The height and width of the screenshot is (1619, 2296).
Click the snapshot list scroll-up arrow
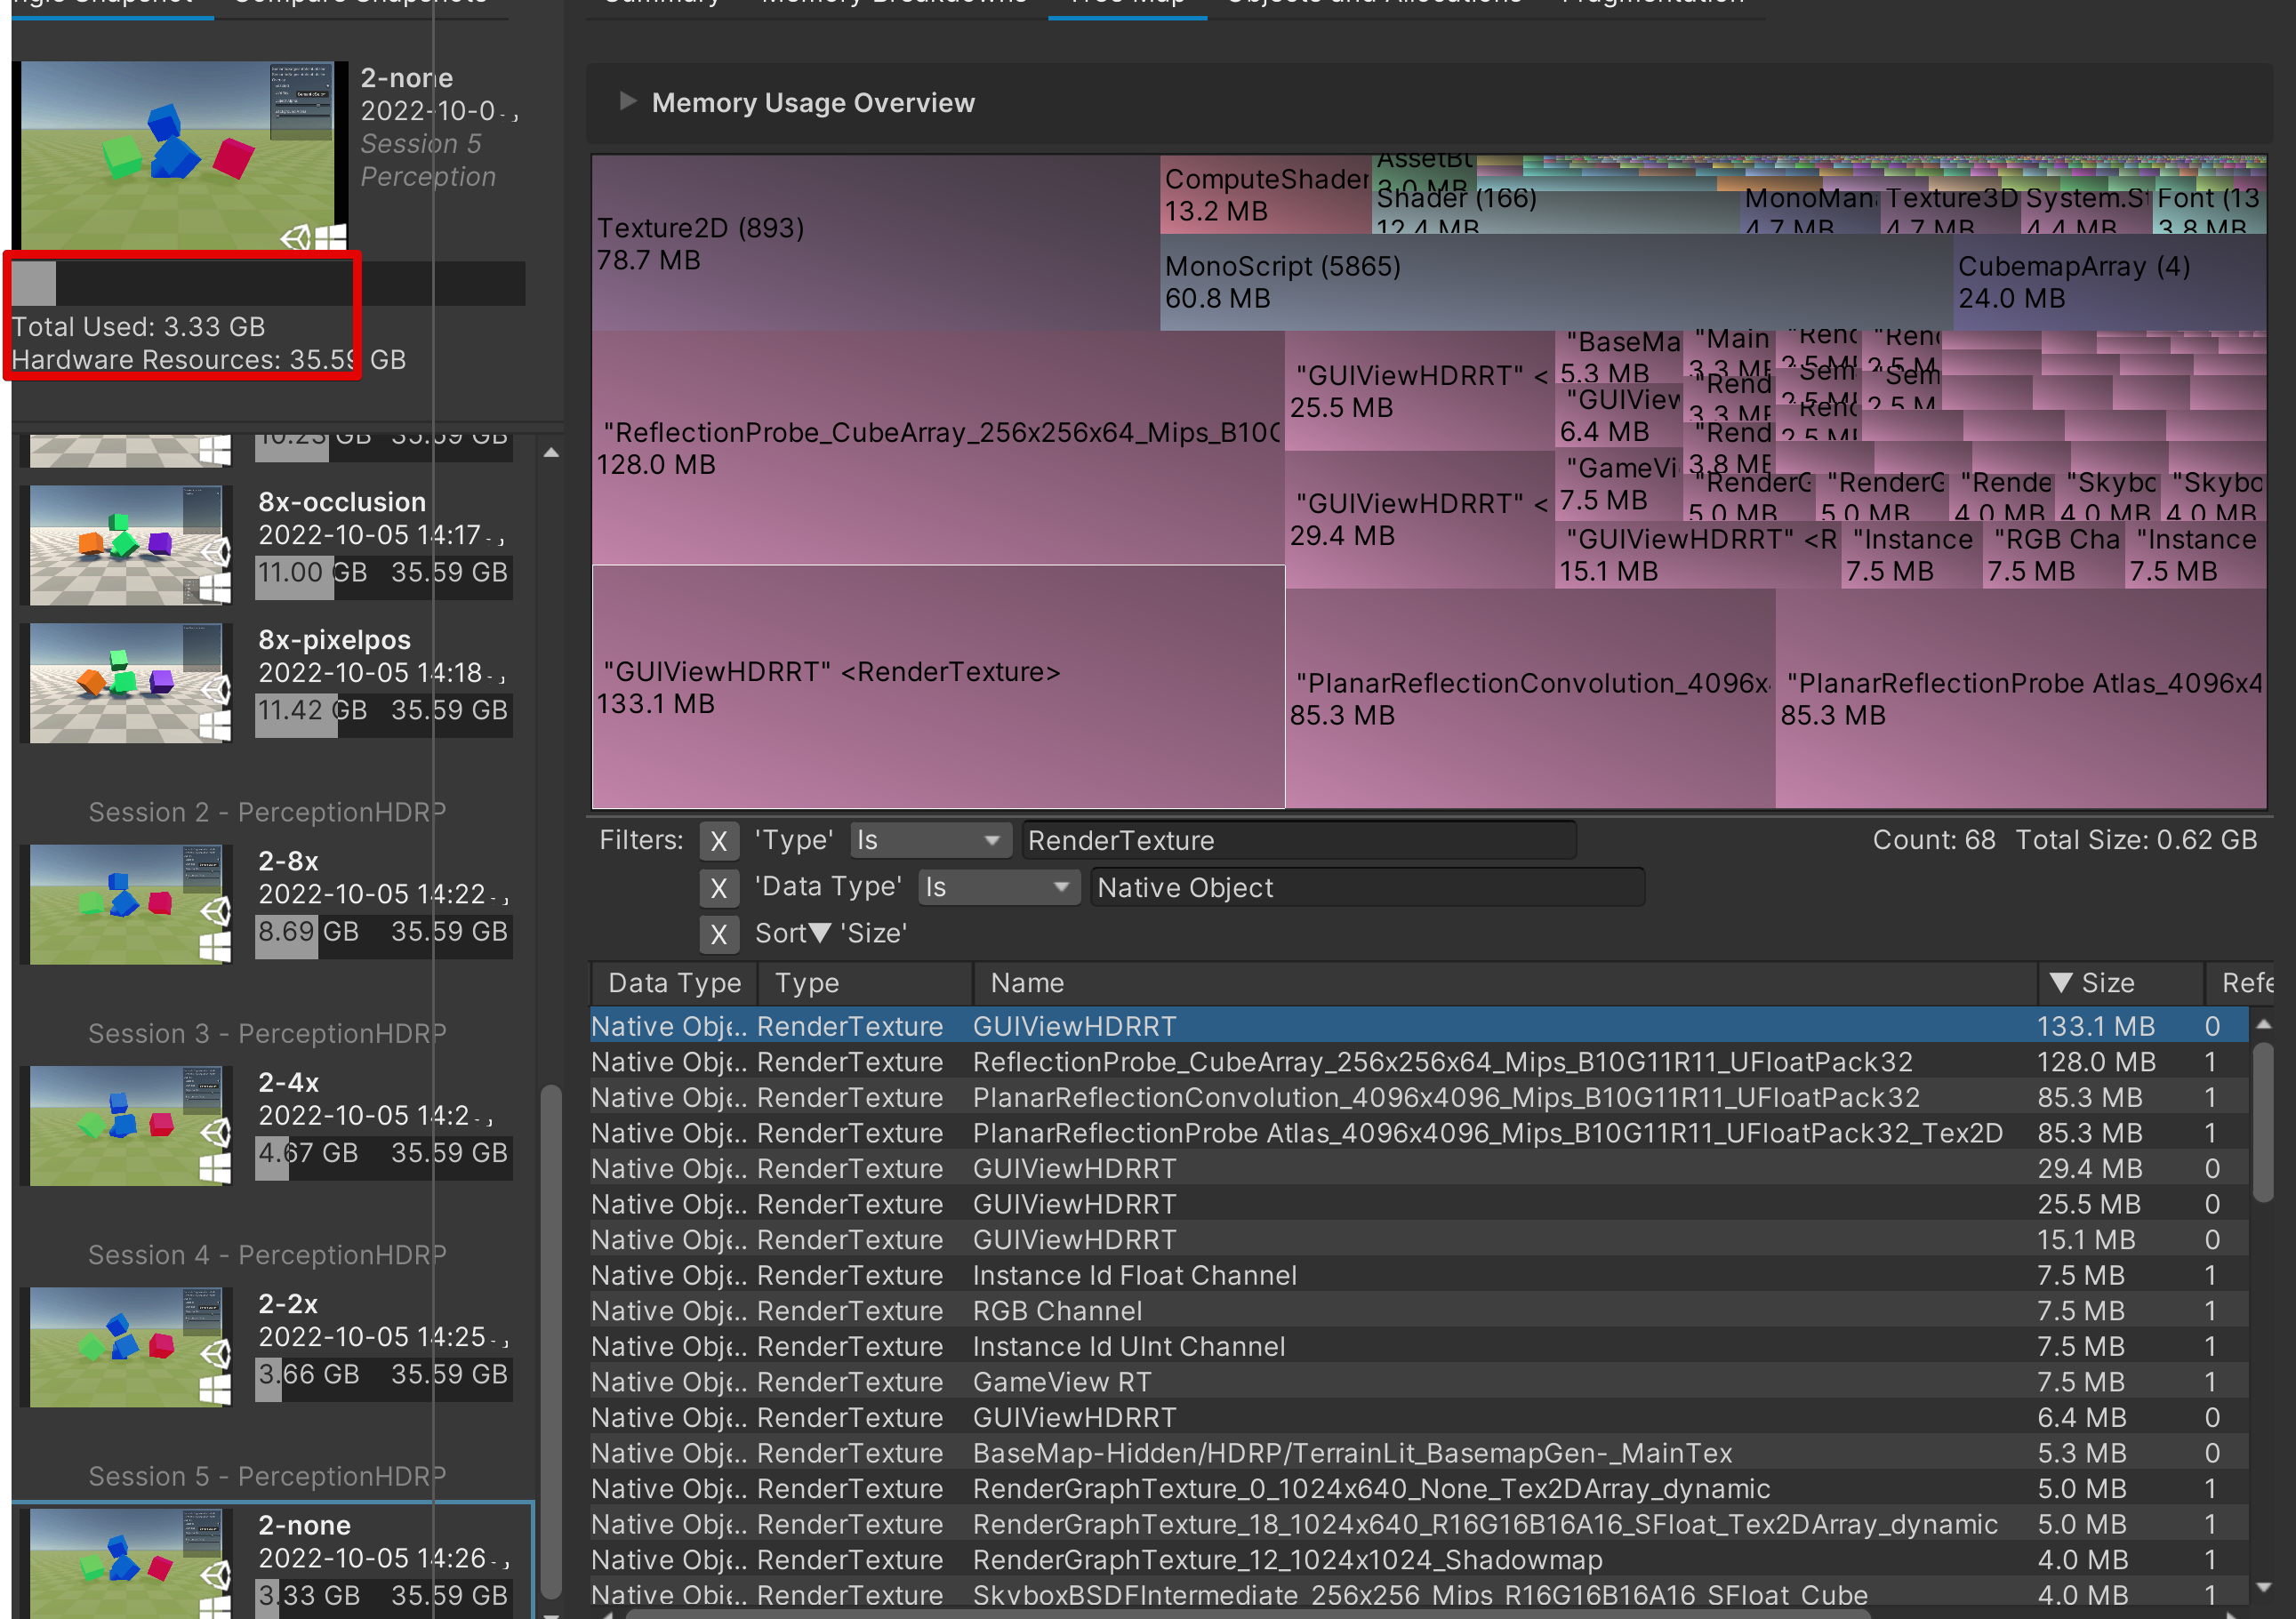click(551, 453)
